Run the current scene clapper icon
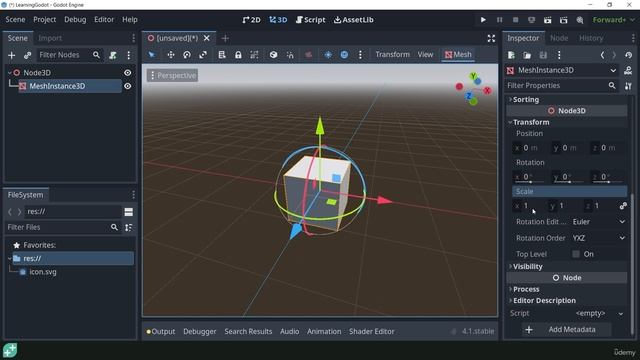This screenshot has height=360, width=640. [x=547, y=20]
